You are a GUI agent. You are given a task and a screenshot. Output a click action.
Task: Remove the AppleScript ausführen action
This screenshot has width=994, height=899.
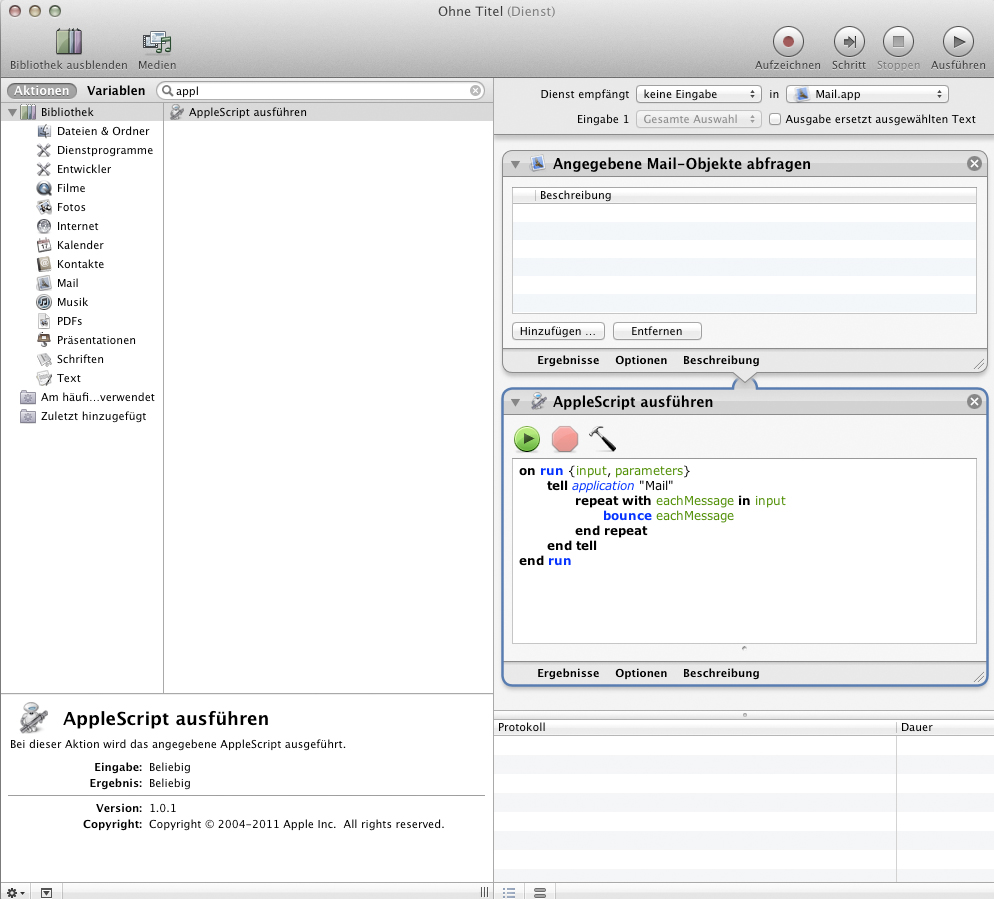(x=974, y=401)
